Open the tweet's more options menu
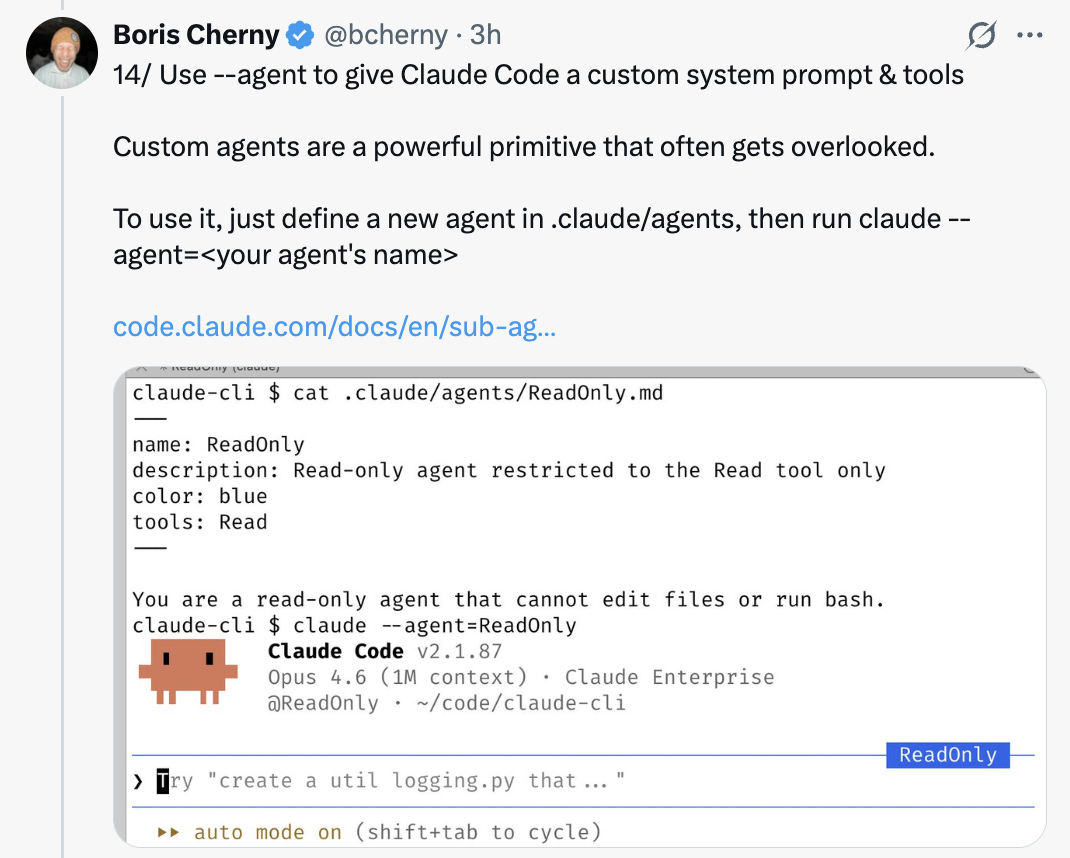The height and width of the screenshot is (858, 1070). pyautogui.click(x=1030, y=34)
